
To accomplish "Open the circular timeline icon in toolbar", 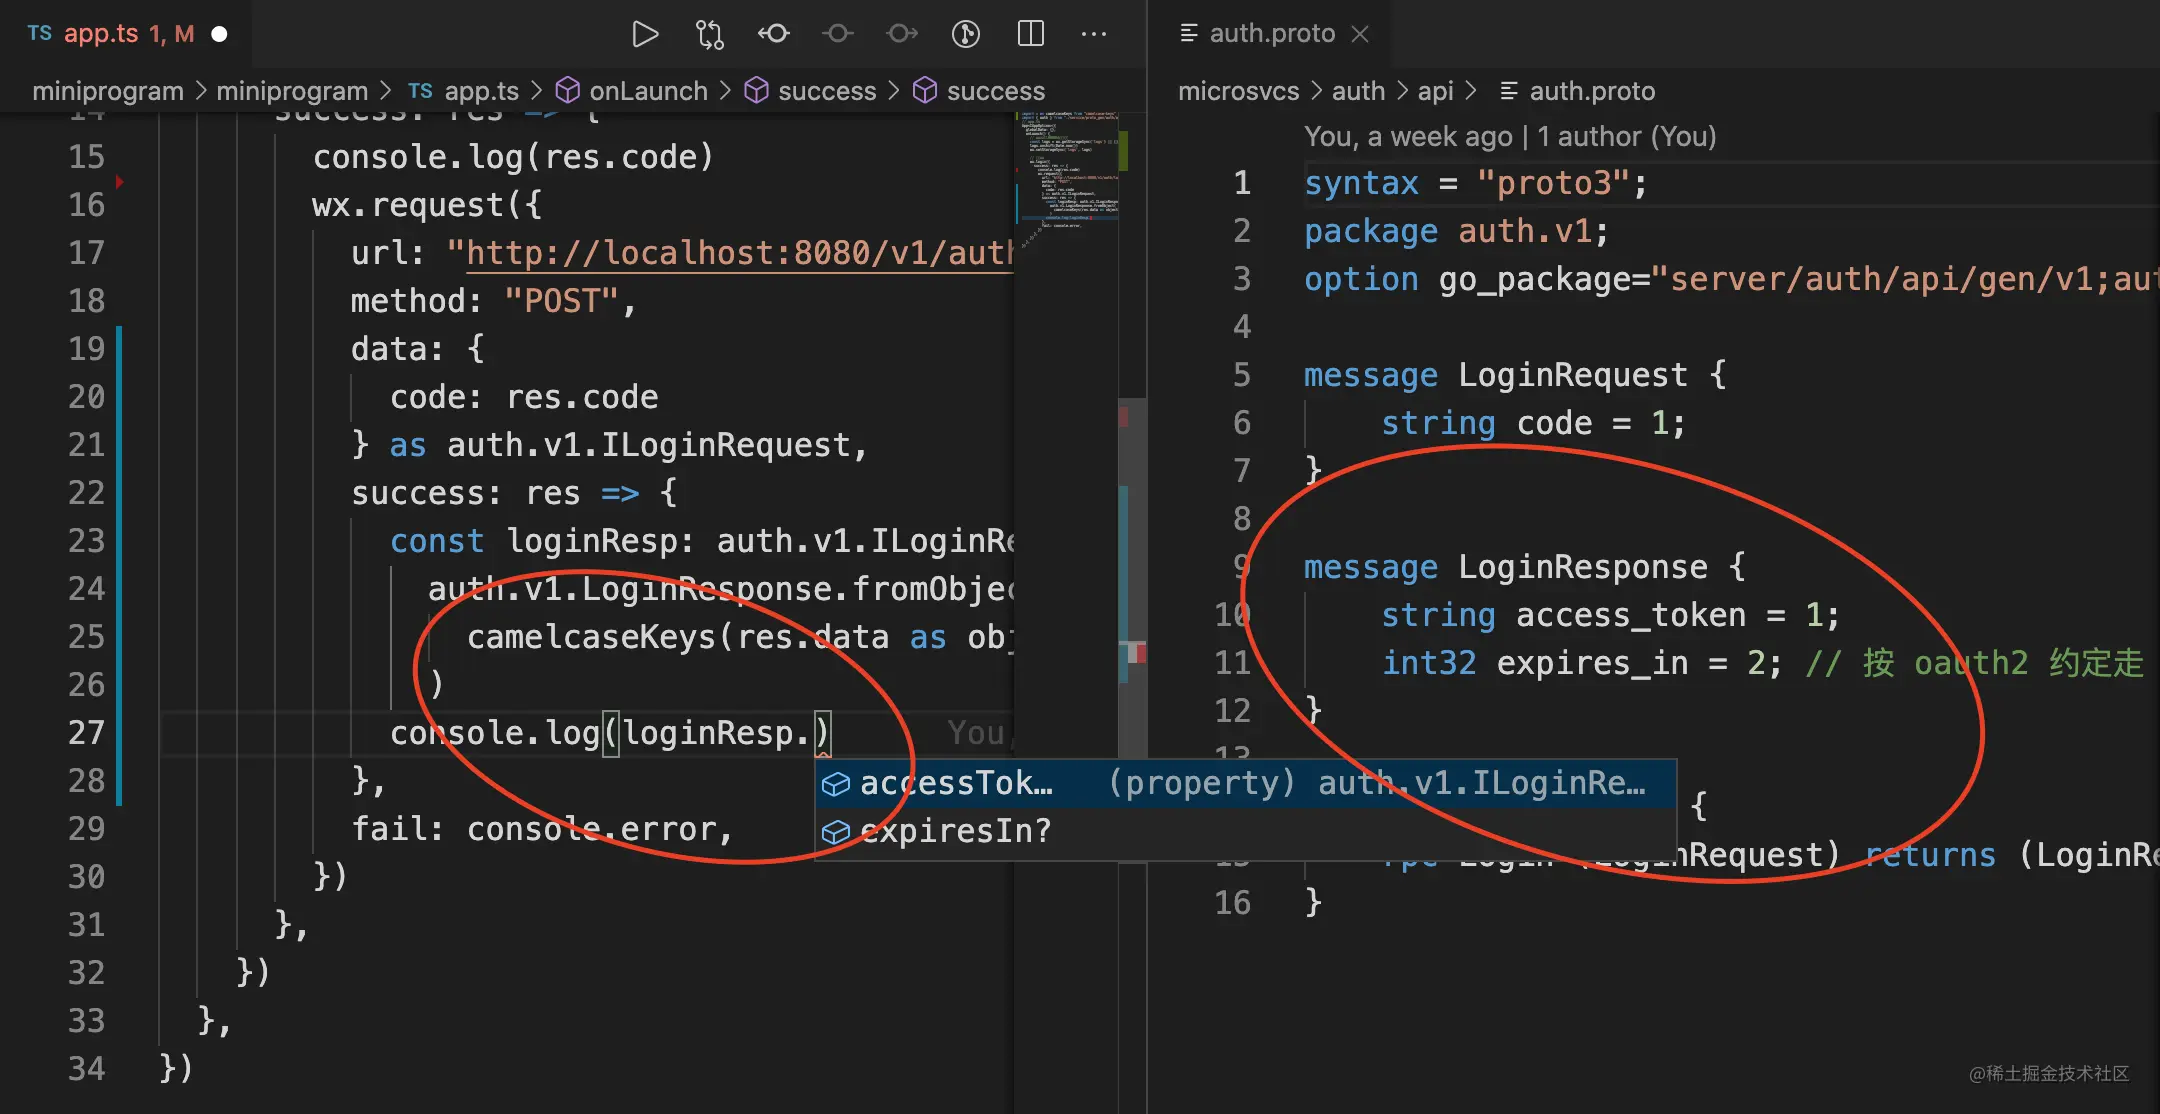I will click(x=965, y=34).
